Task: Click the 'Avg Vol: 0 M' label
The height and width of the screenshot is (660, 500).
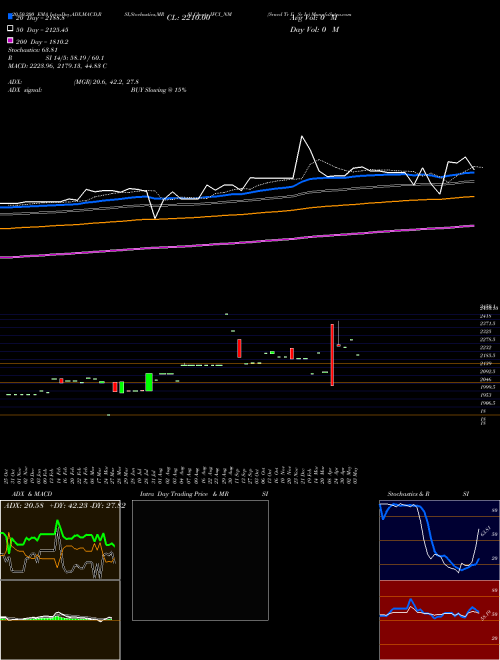Action: (x=314, y=18)
